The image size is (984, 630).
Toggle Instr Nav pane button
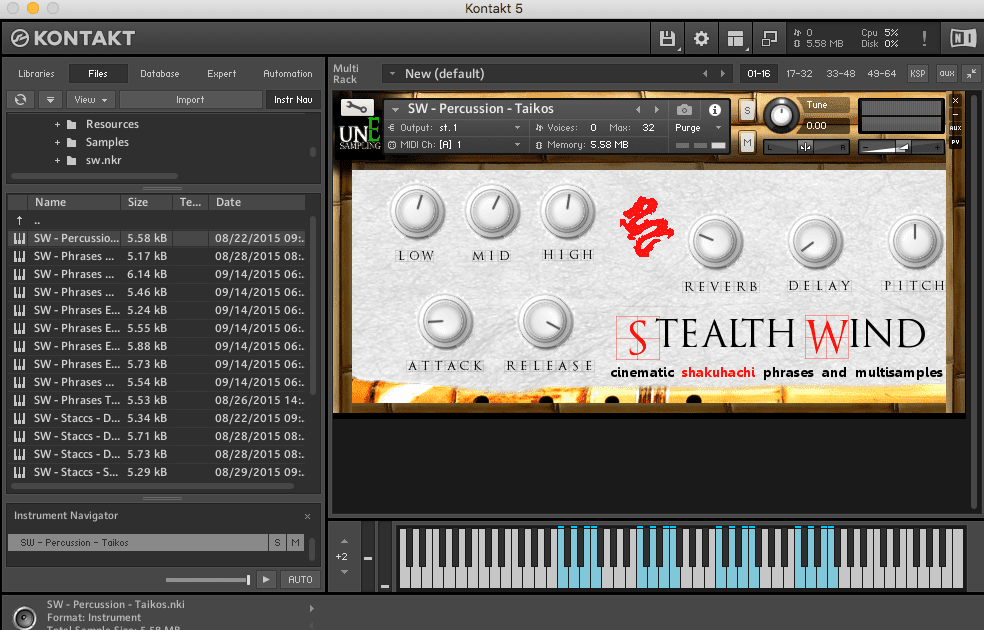point(293,100)
